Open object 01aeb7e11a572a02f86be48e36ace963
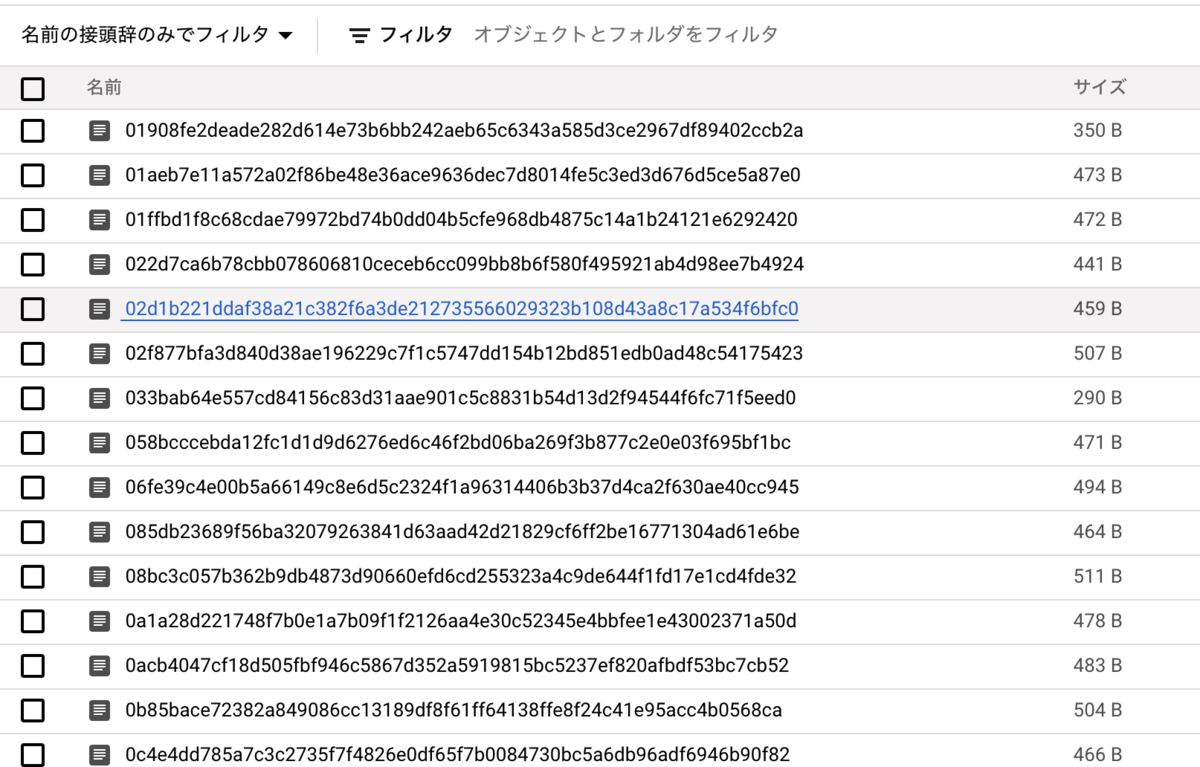This screenshot has height=767, width=1200. pos(463,176)
